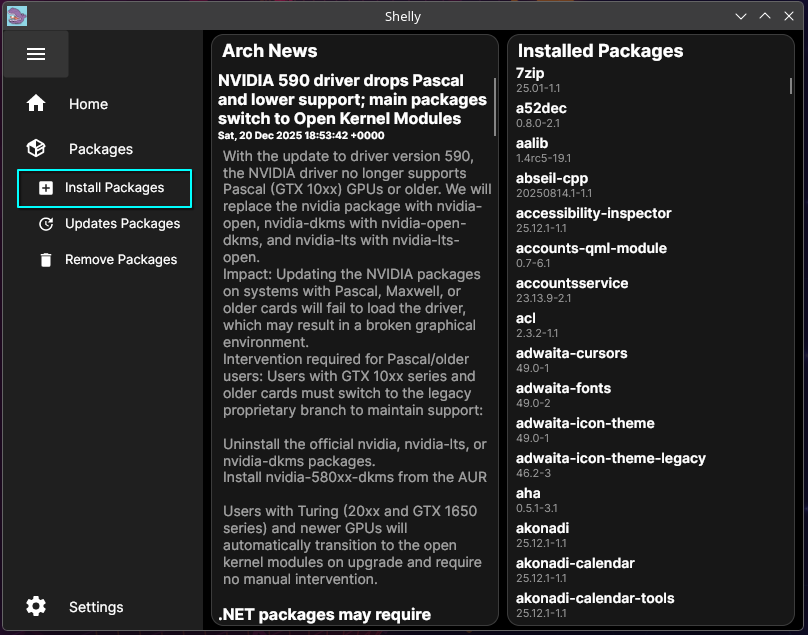The image size is (808, 635).
Task: Open the Home page label
Action: [88, 104]
